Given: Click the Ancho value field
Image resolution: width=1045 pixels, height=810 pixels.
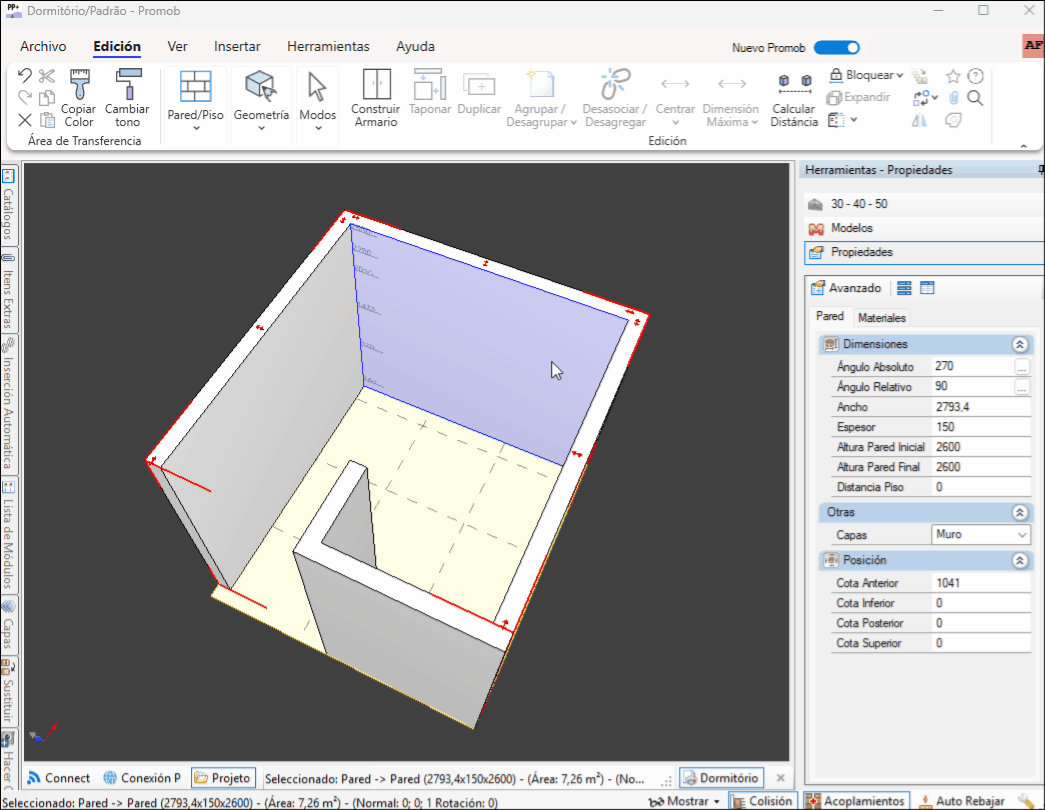Looking at the screenshot, I should click(x=979, y=407).
